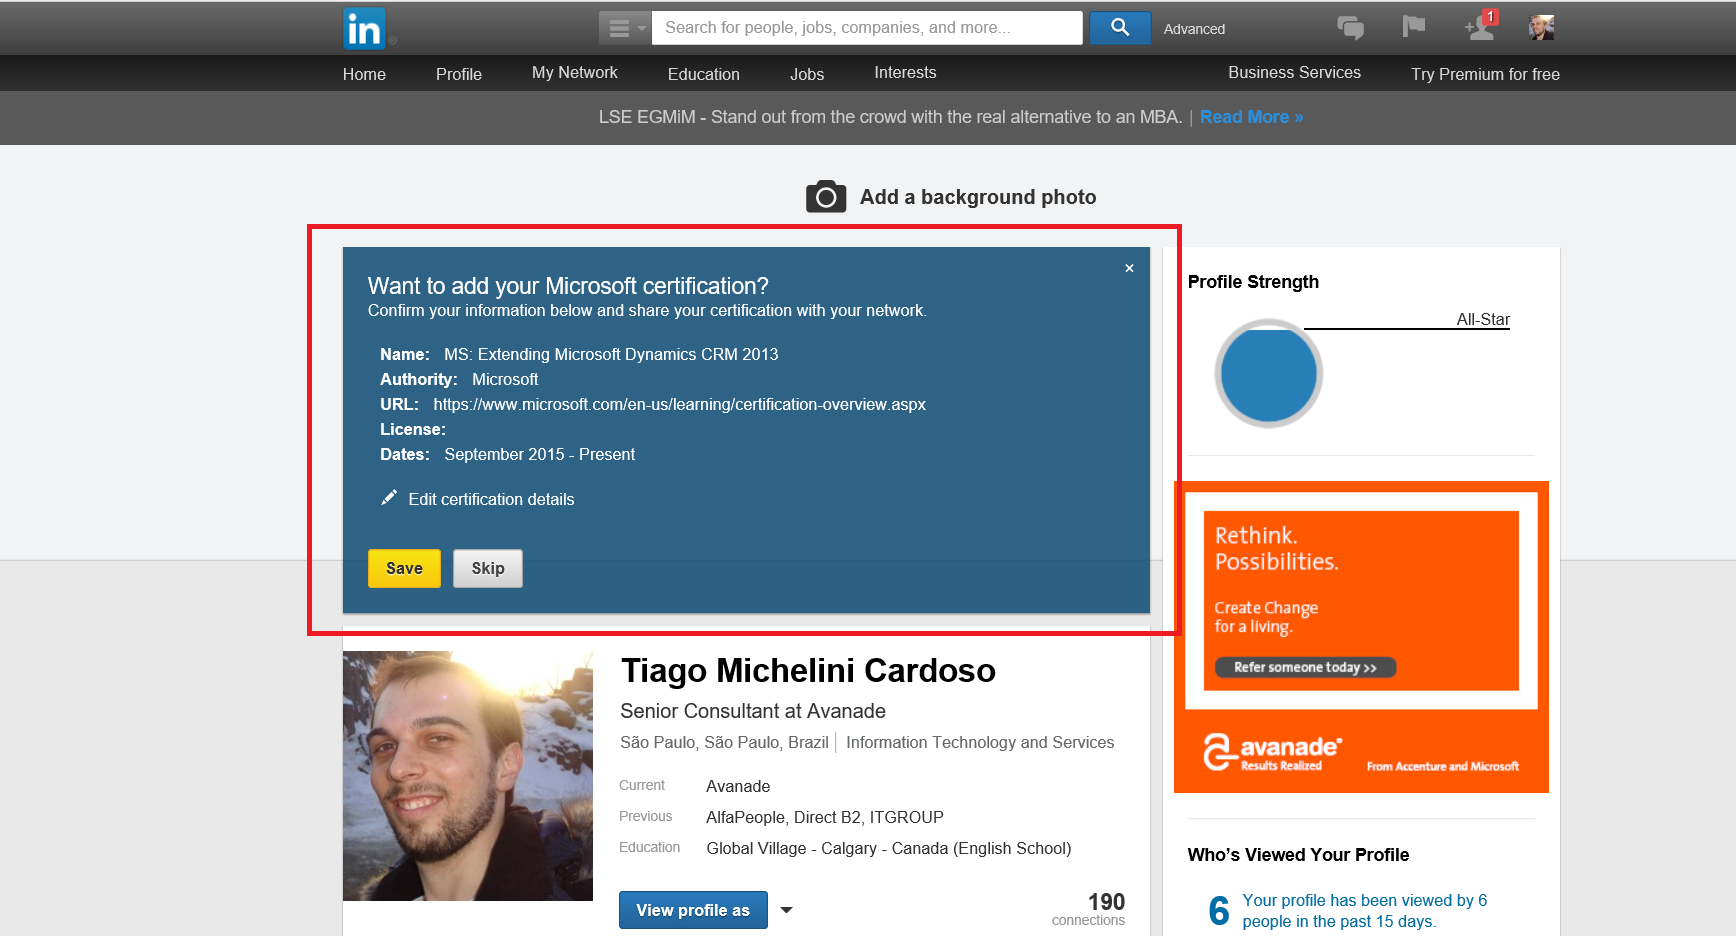Click inside the search text field

pos(866,28)
